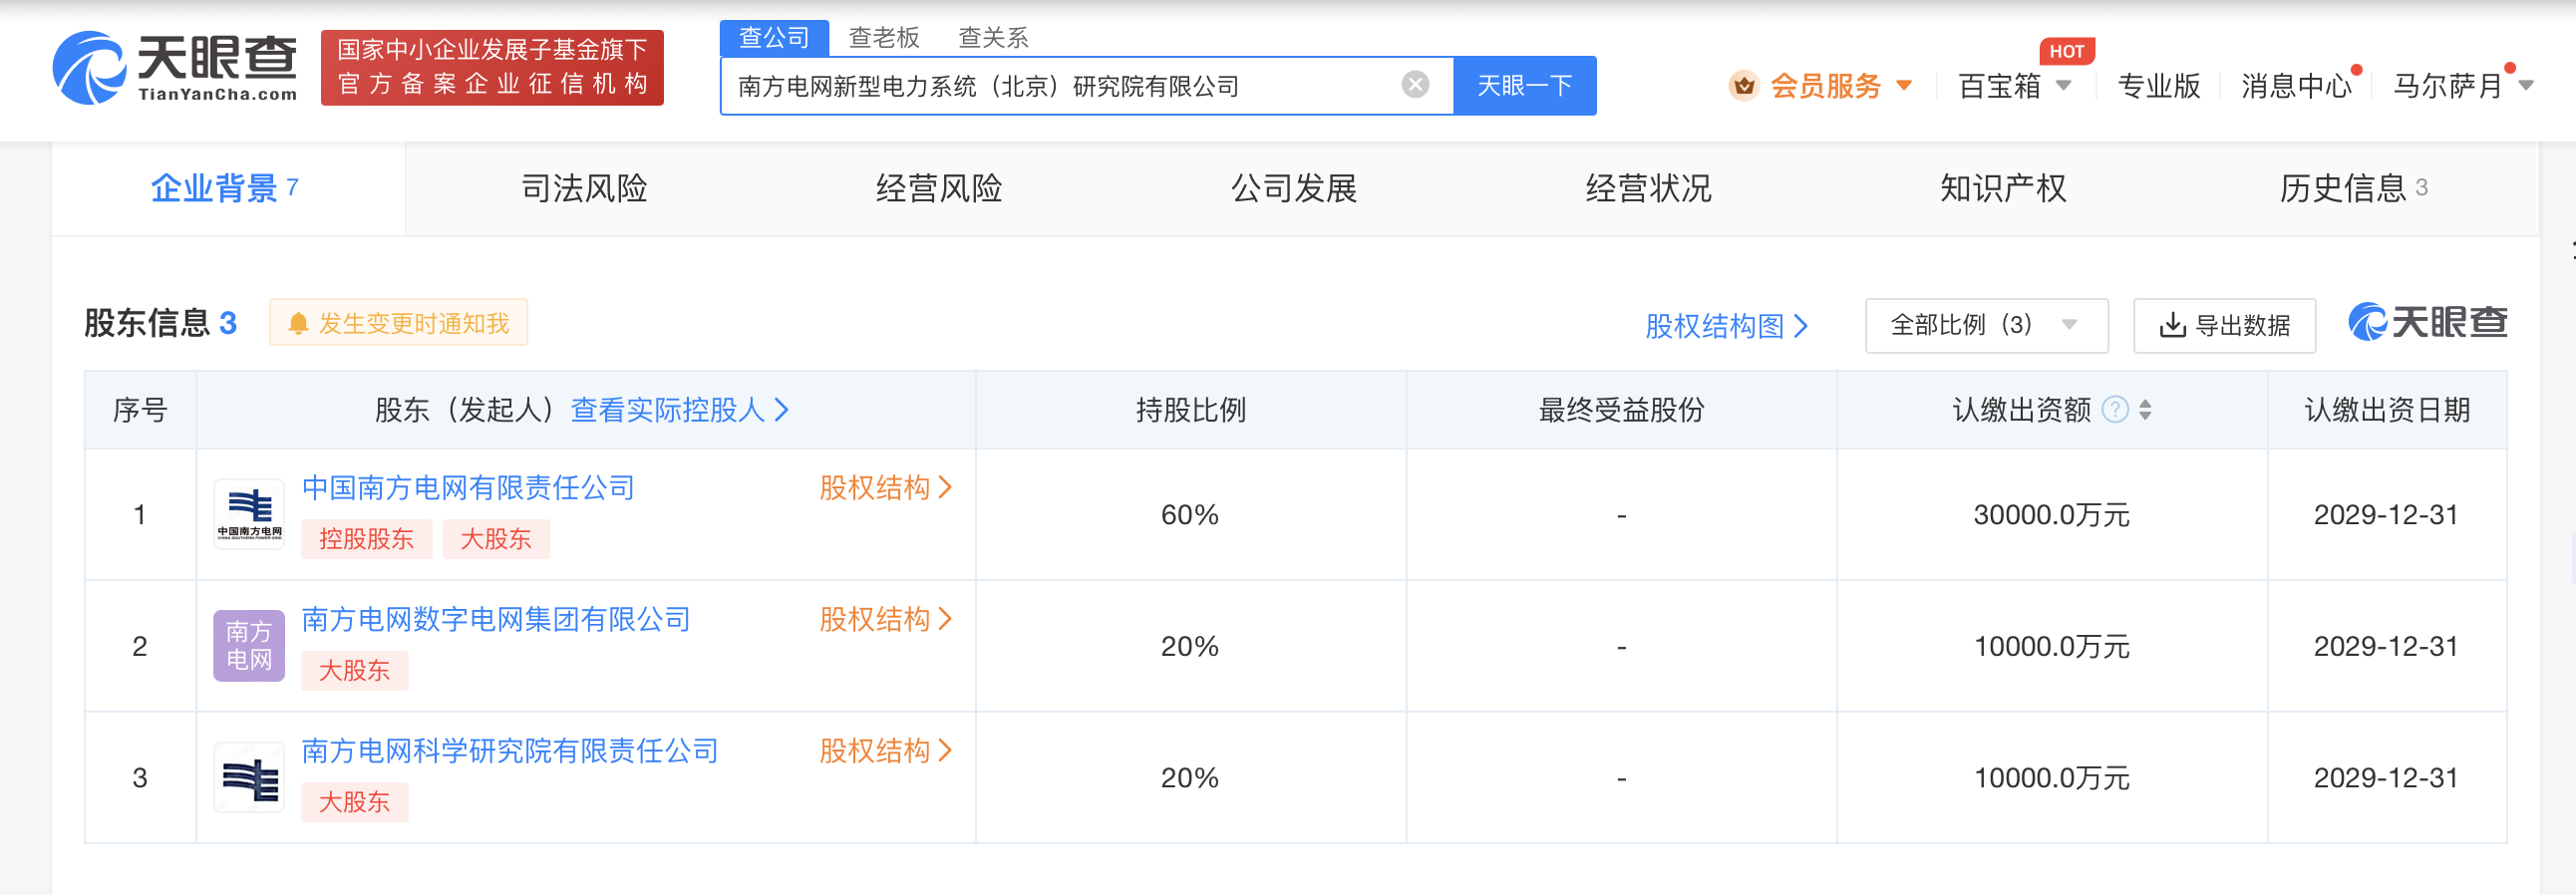Switch to the 司法风险 tab
This screenshot has height=895, width=2576.
click(x=584, y=188)
